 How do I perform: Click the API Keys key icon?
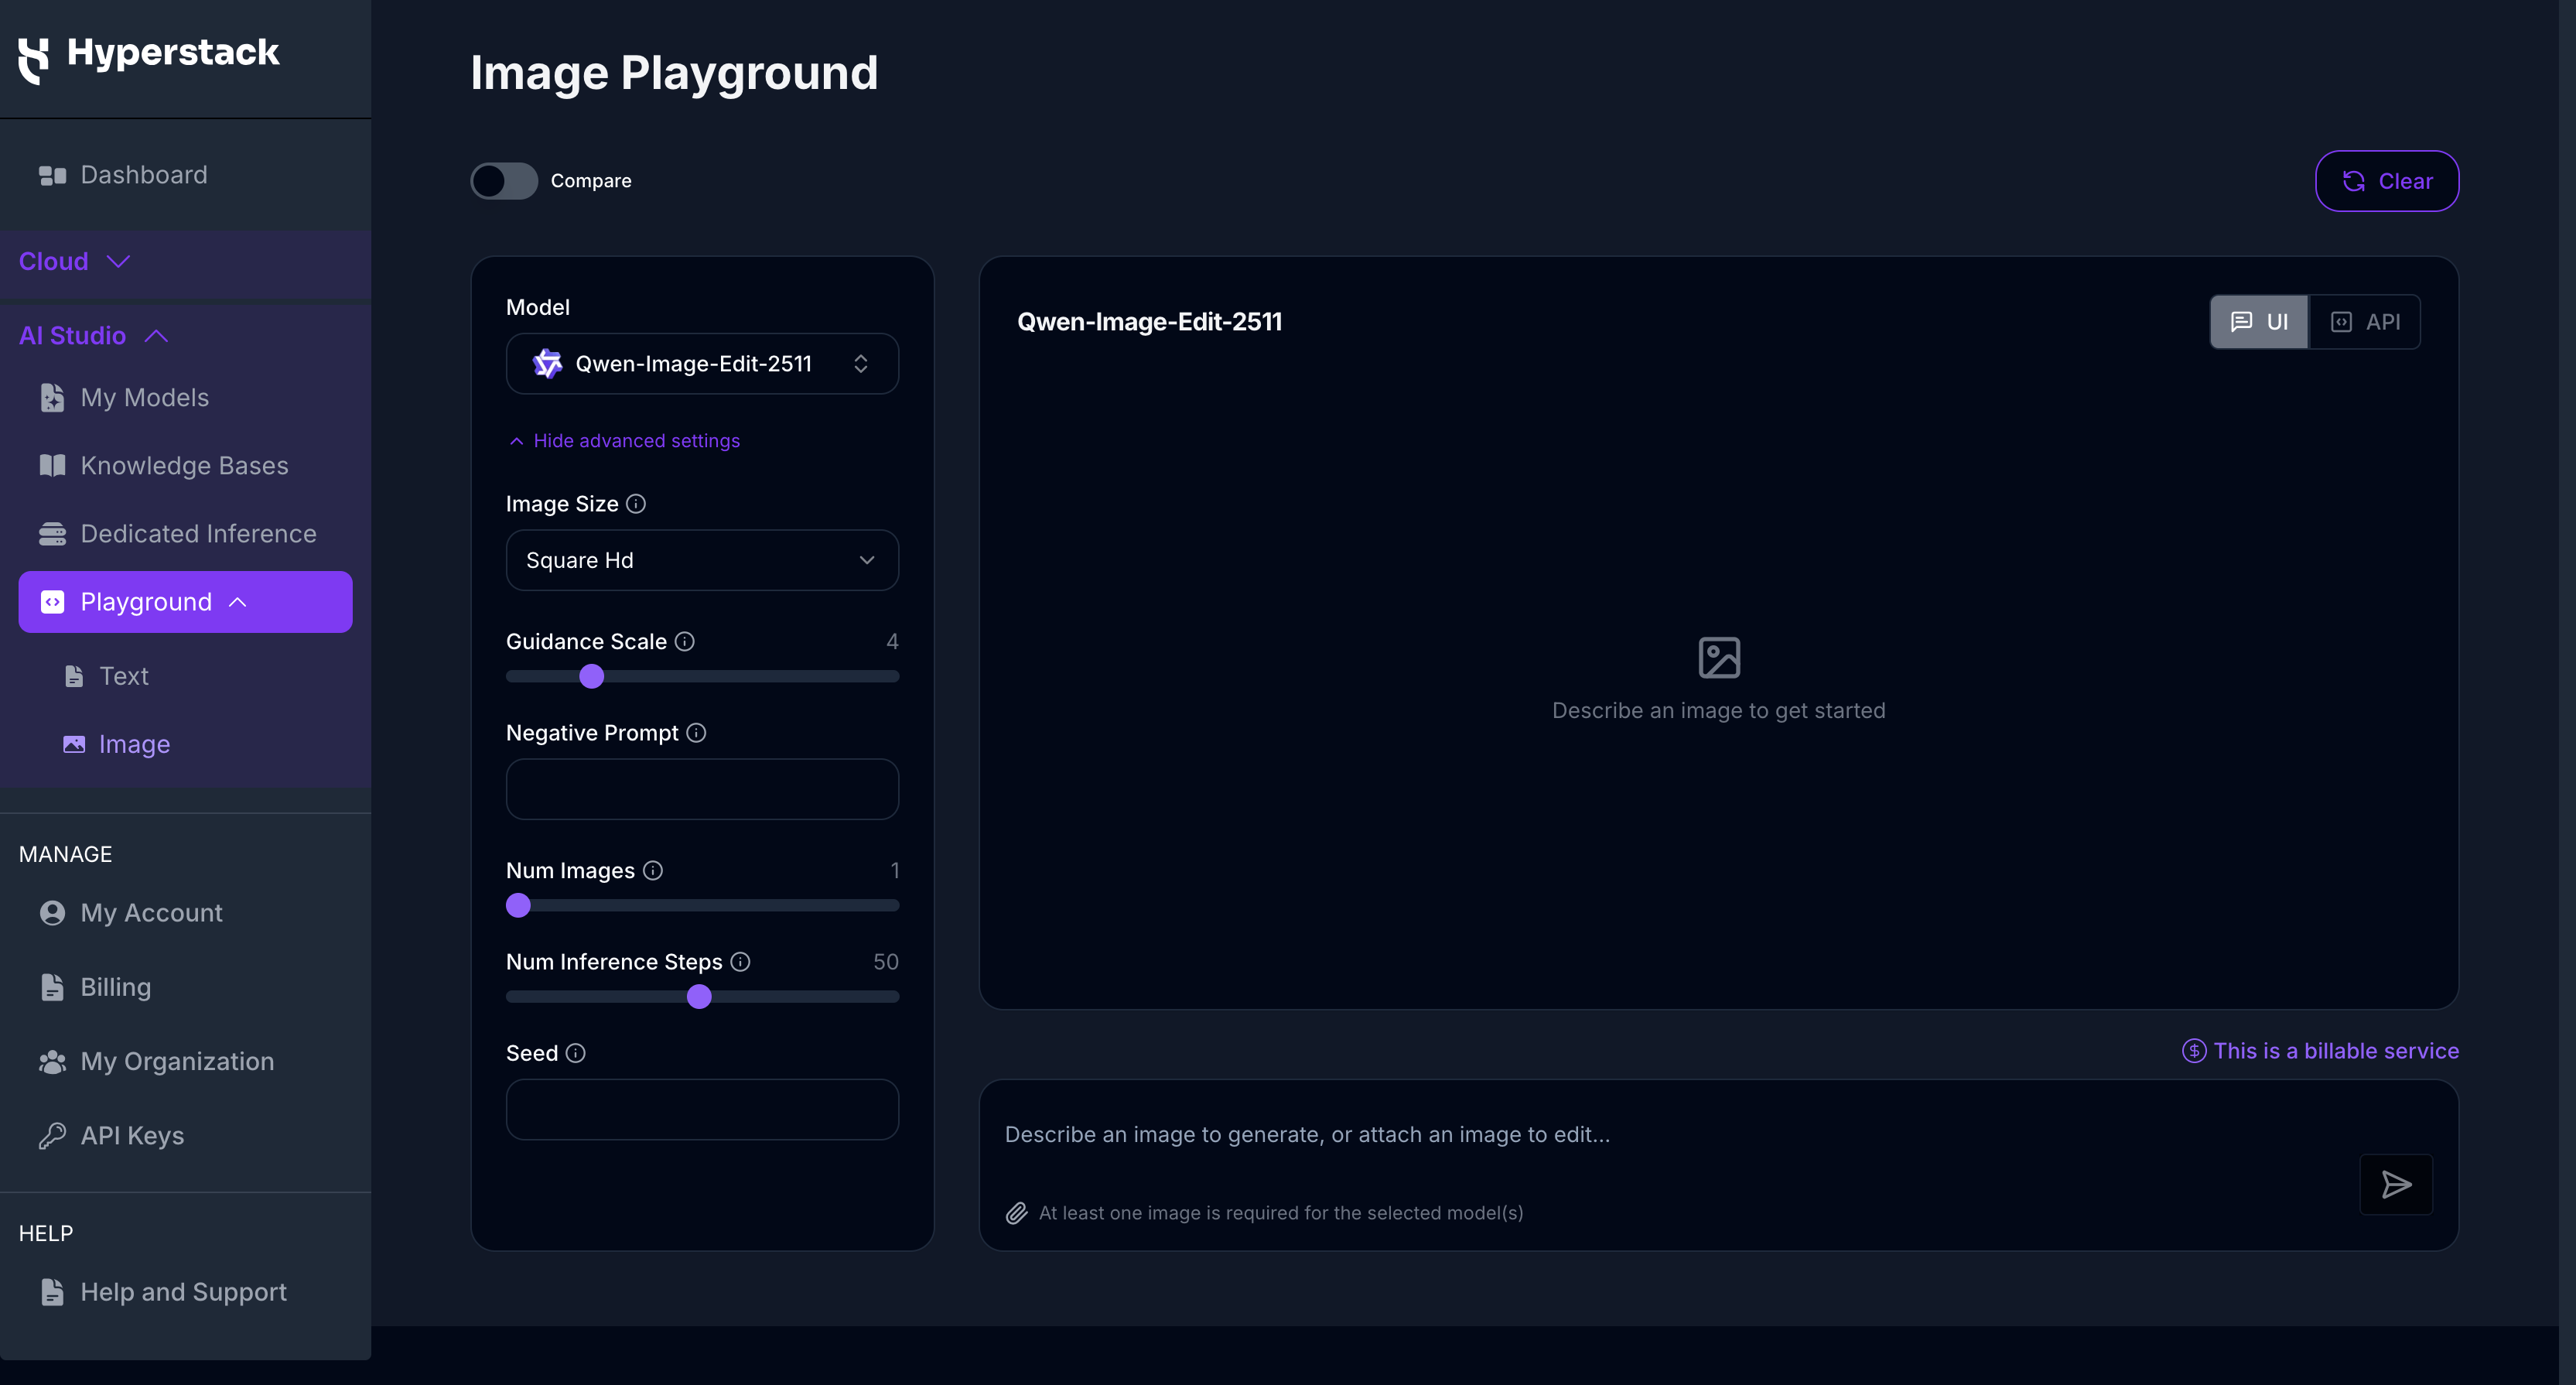click(x=52, y=1136)
